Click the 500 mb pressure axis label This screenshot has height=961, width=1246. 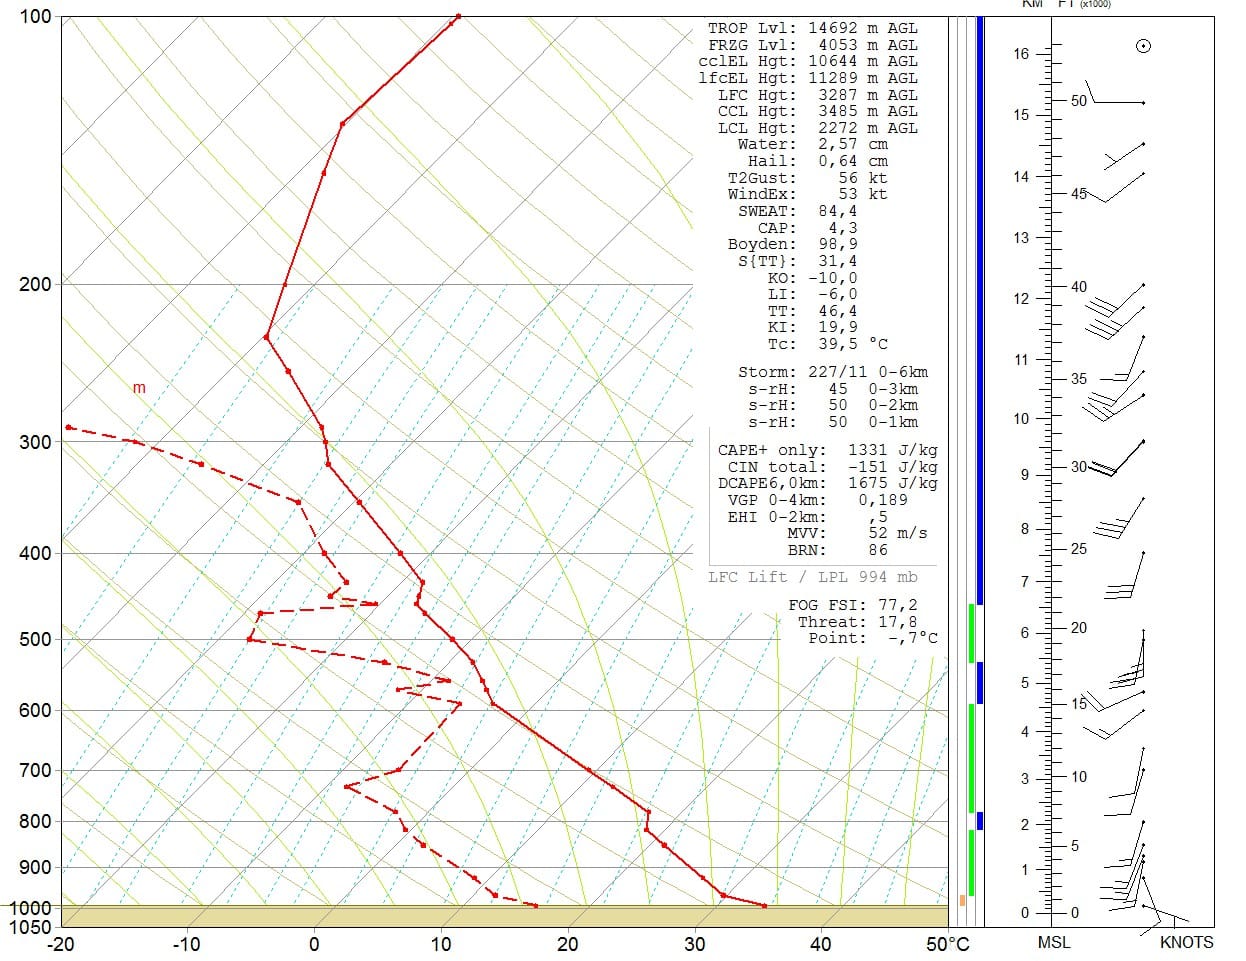[35, 640]
